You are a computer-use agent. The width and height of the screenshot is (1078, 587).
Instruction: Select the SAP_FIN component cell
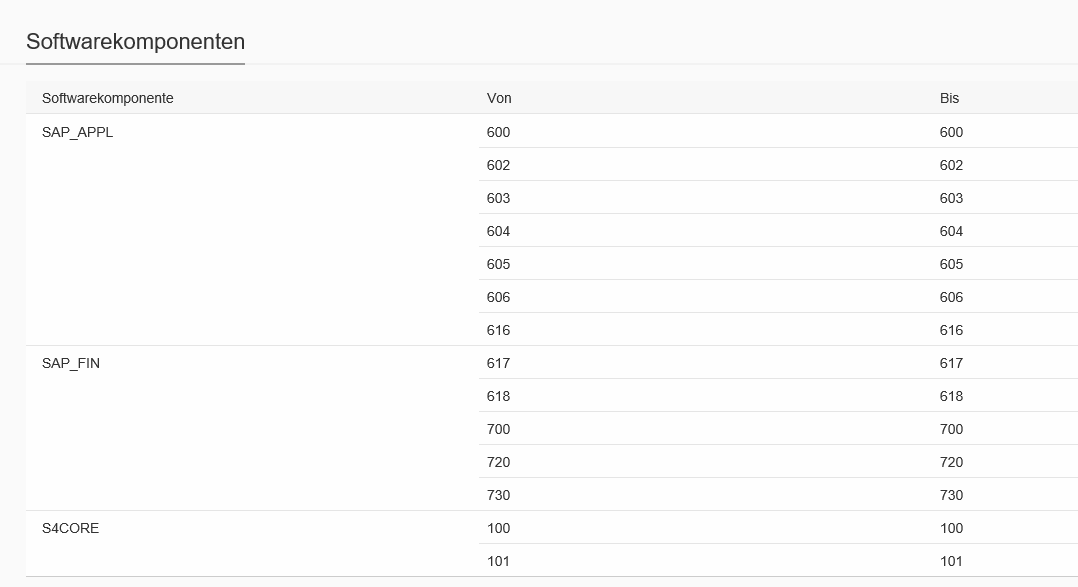tap(71, 363)
